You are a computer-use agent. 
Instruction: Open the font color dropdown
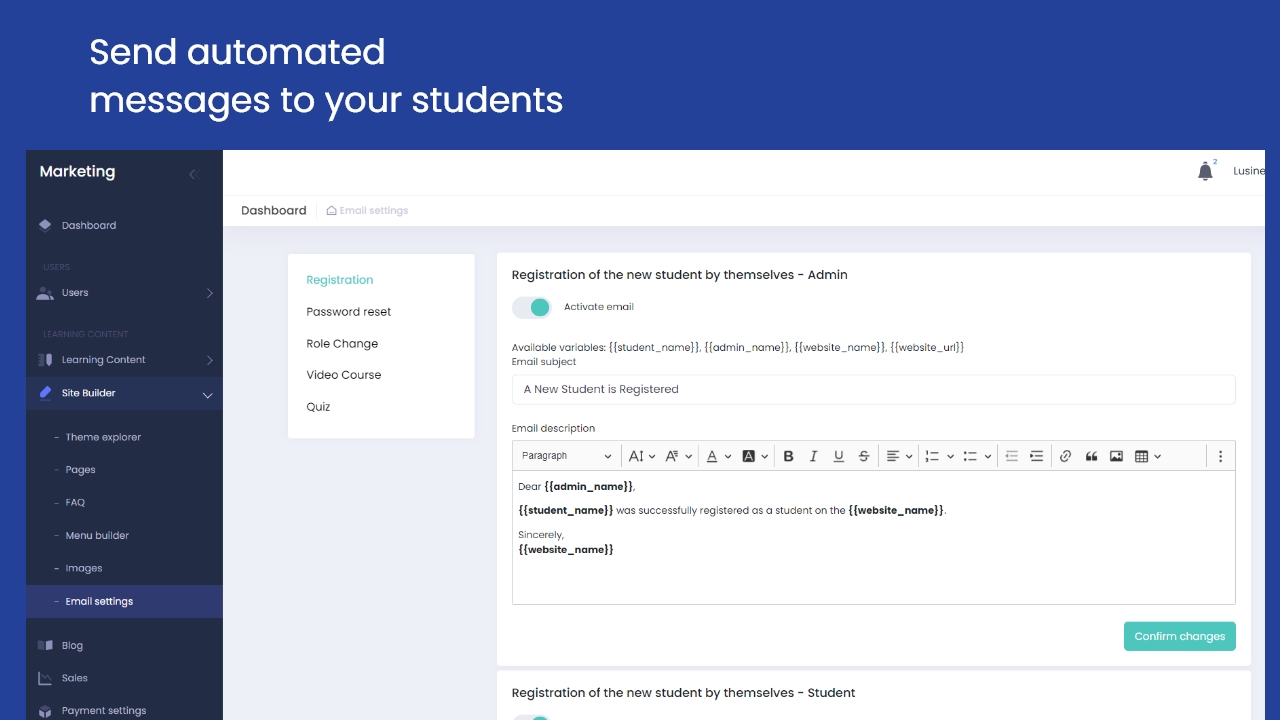(x=718, y=456)
